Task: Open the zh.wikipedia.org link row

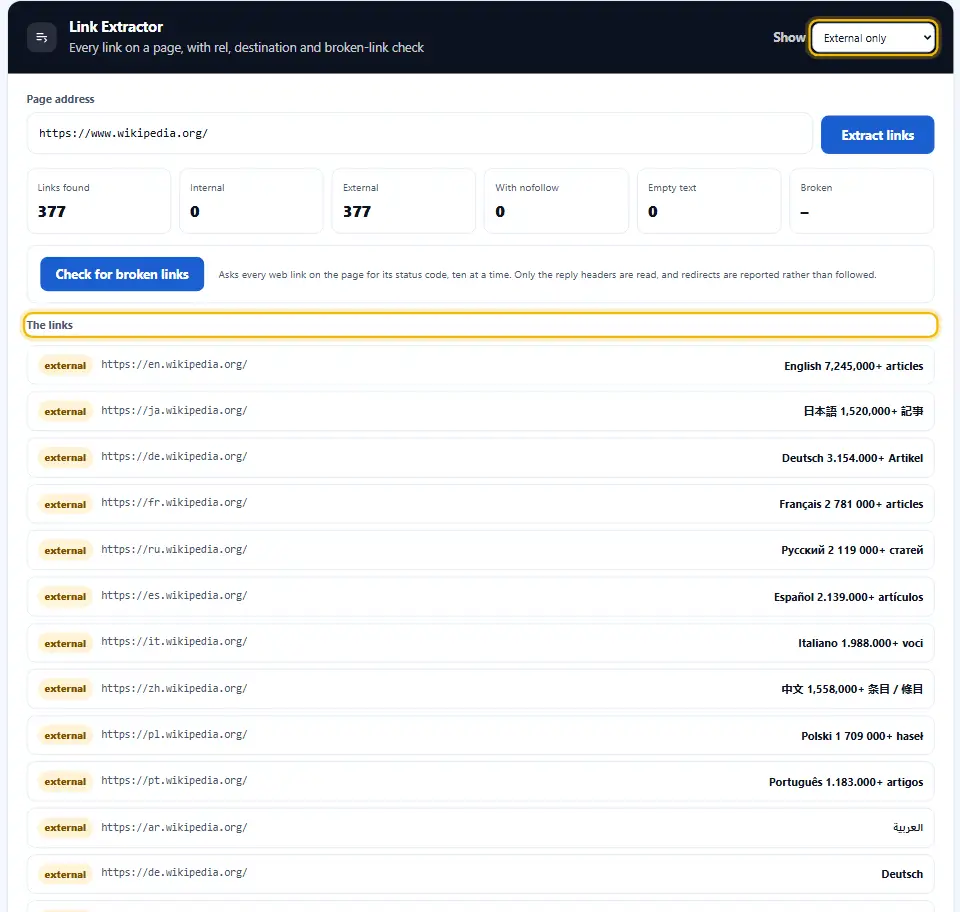Action: [x=481, y=689]
